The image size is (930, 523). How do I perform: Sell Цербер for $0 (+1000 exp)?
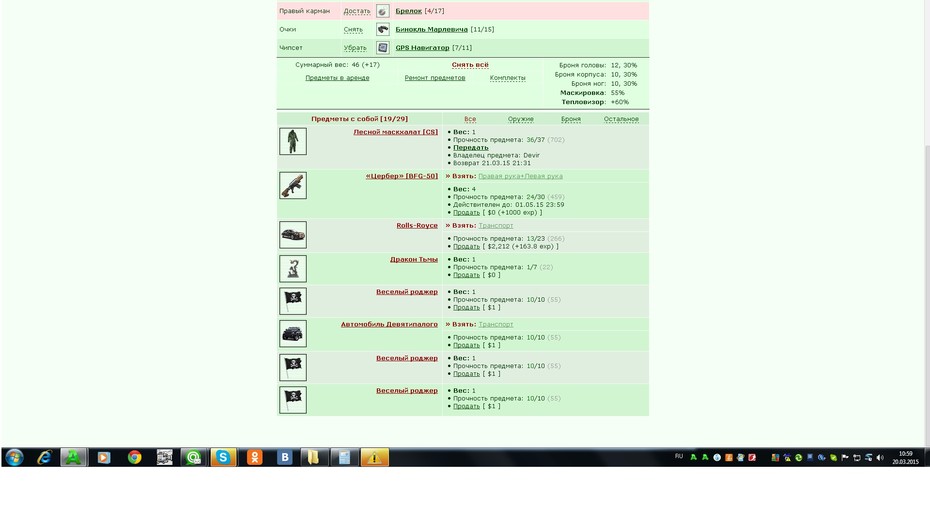coord(466,212)
